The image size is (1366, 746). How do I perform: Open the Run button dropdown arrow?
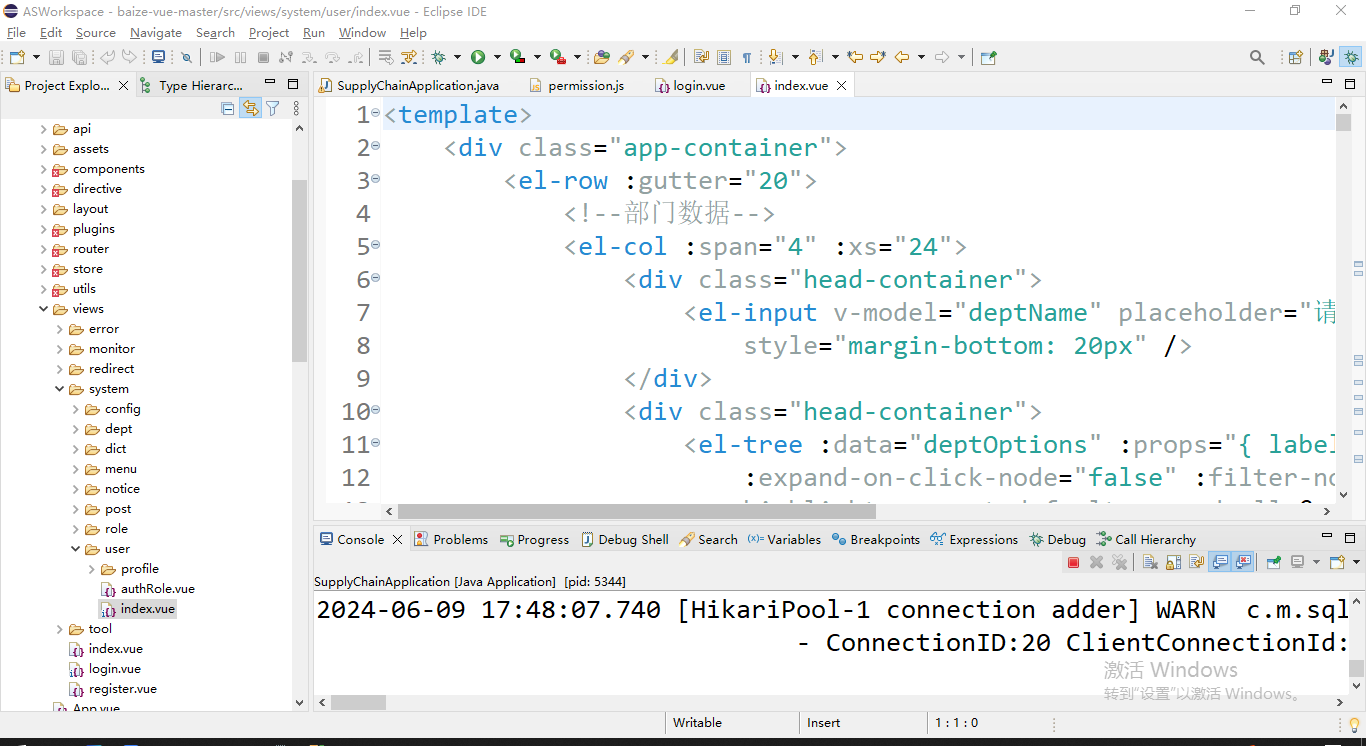point(497,57)
